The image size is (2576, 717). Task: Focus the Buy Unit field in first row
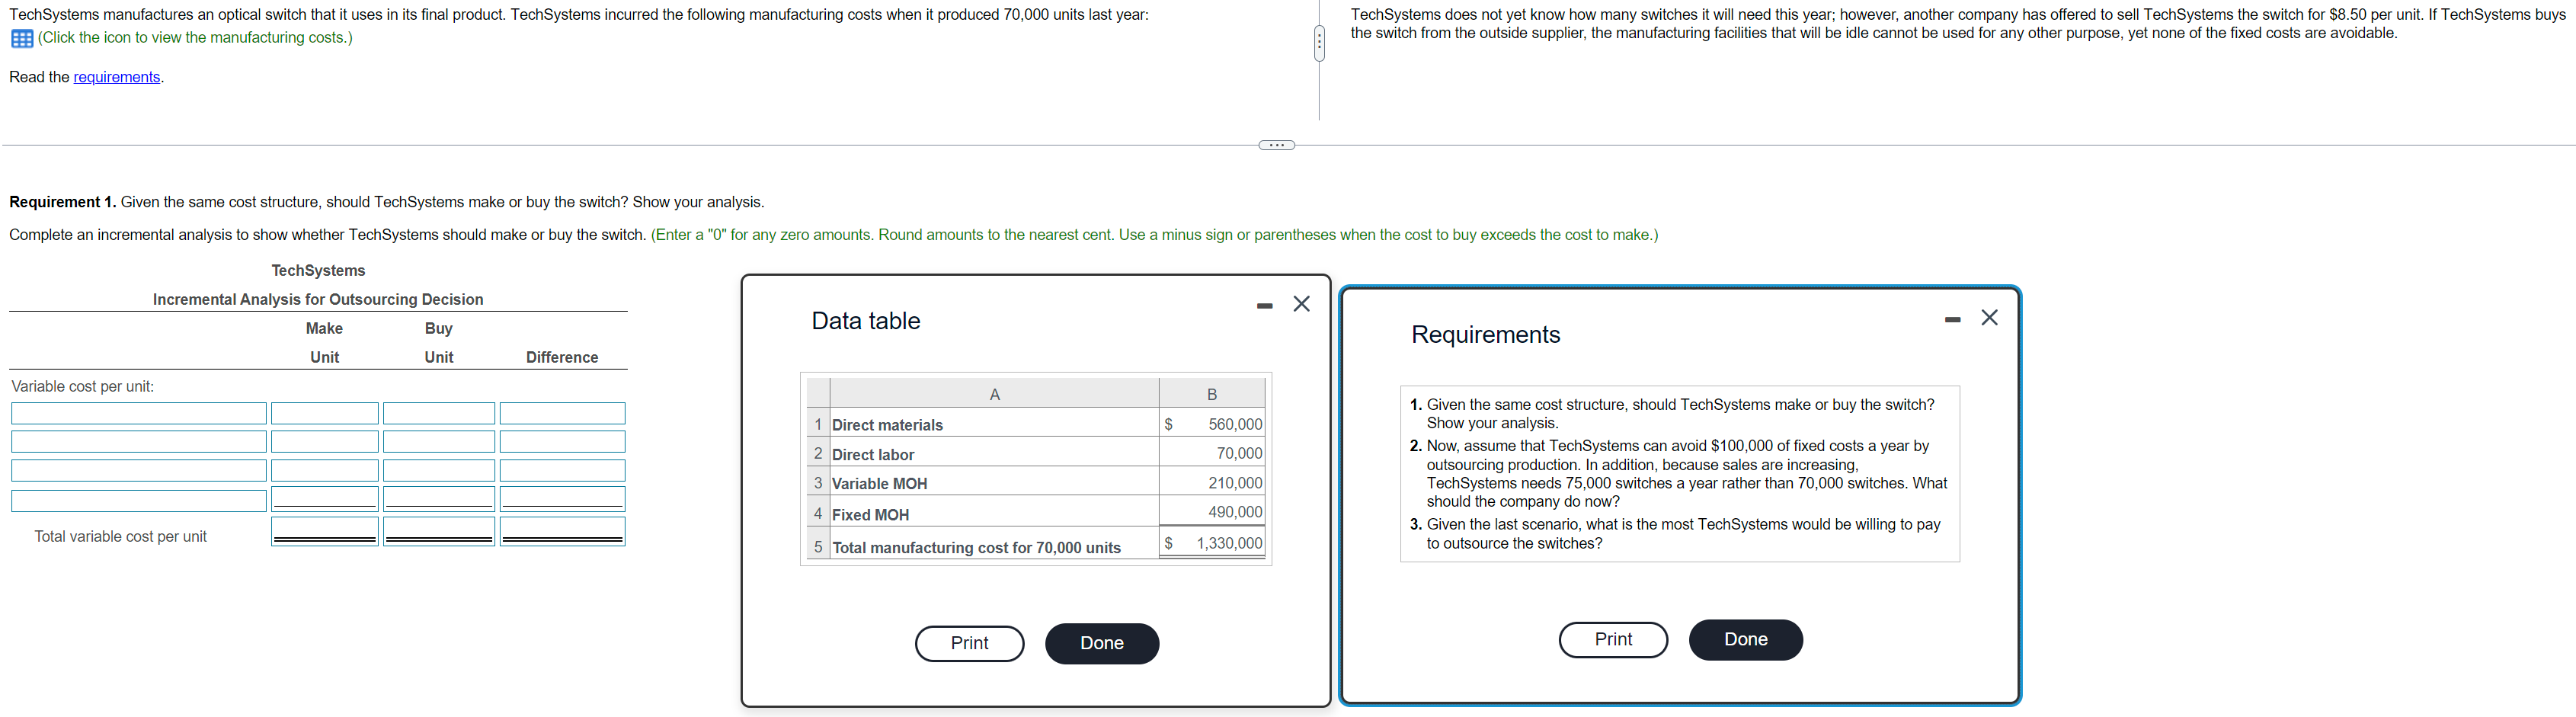[439, 413]
